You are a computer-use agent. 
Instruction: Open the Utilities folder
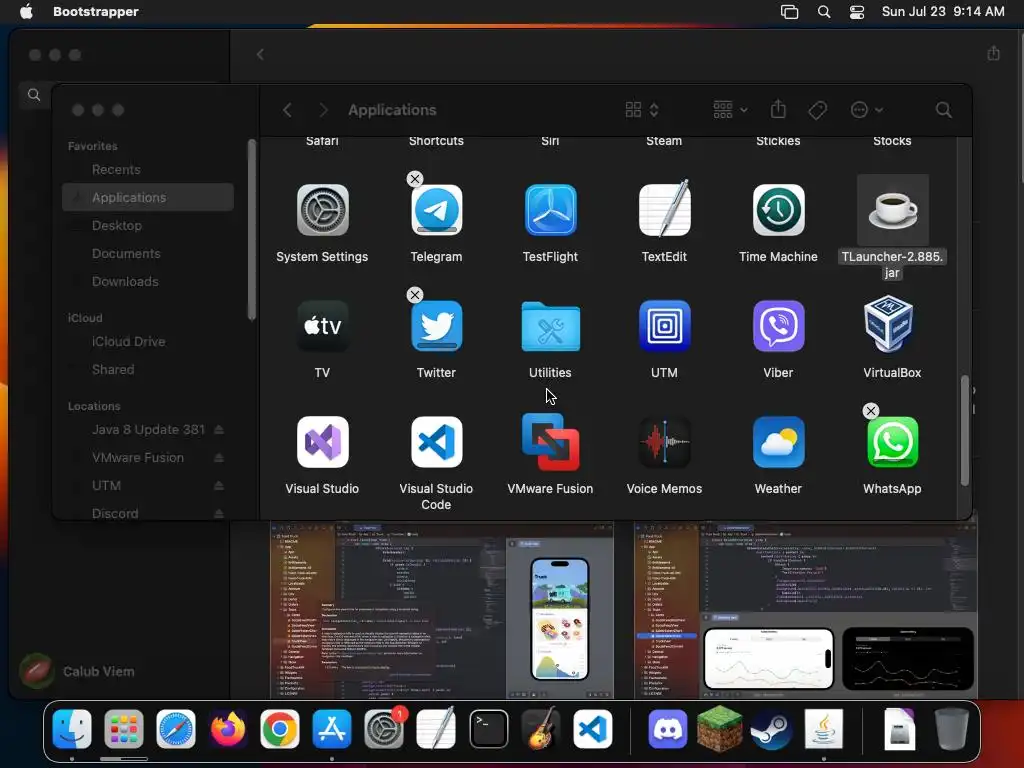[x=551, y=325]
